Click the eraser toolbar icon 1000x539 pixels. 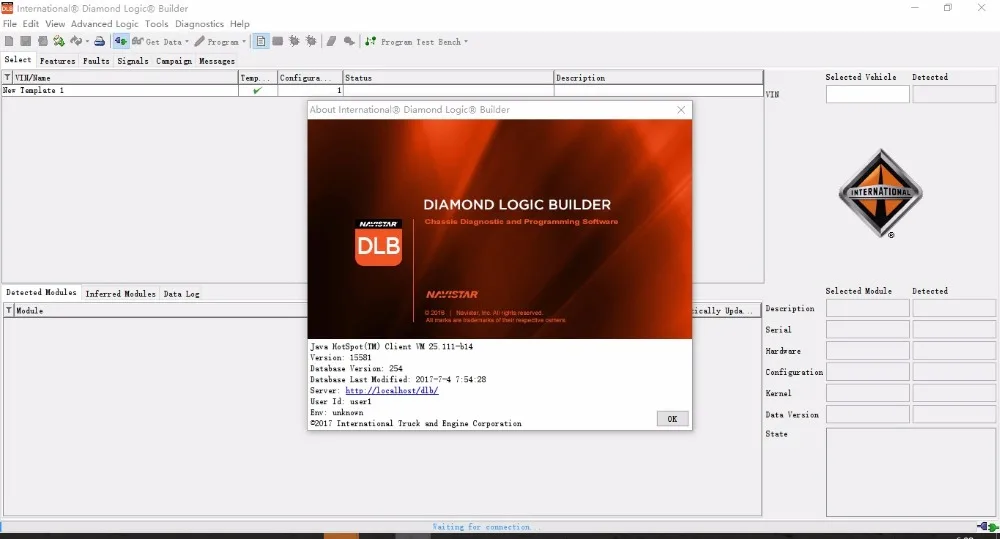coord(331,41)
